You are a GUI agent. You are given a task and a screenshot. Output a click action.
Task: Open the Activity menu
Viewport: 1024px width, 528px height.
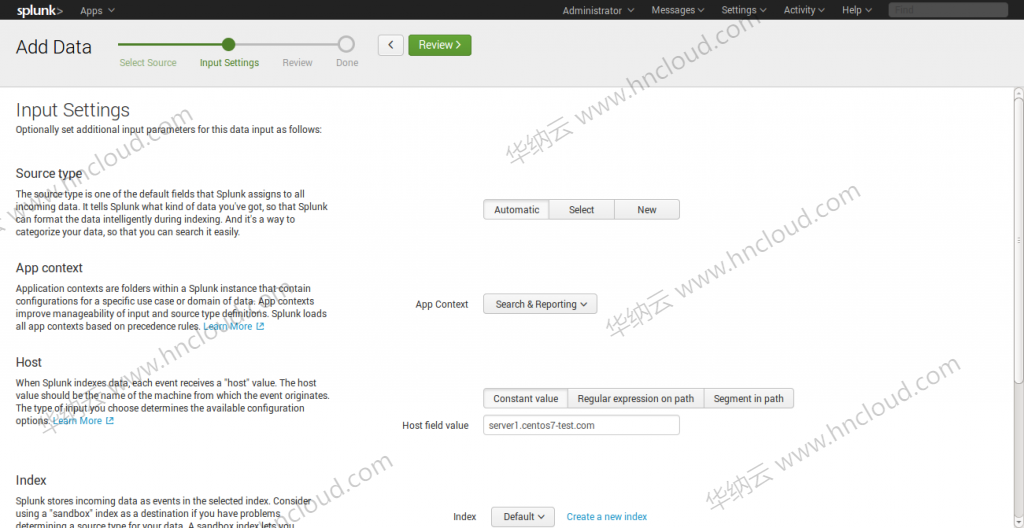coord(804,10)
